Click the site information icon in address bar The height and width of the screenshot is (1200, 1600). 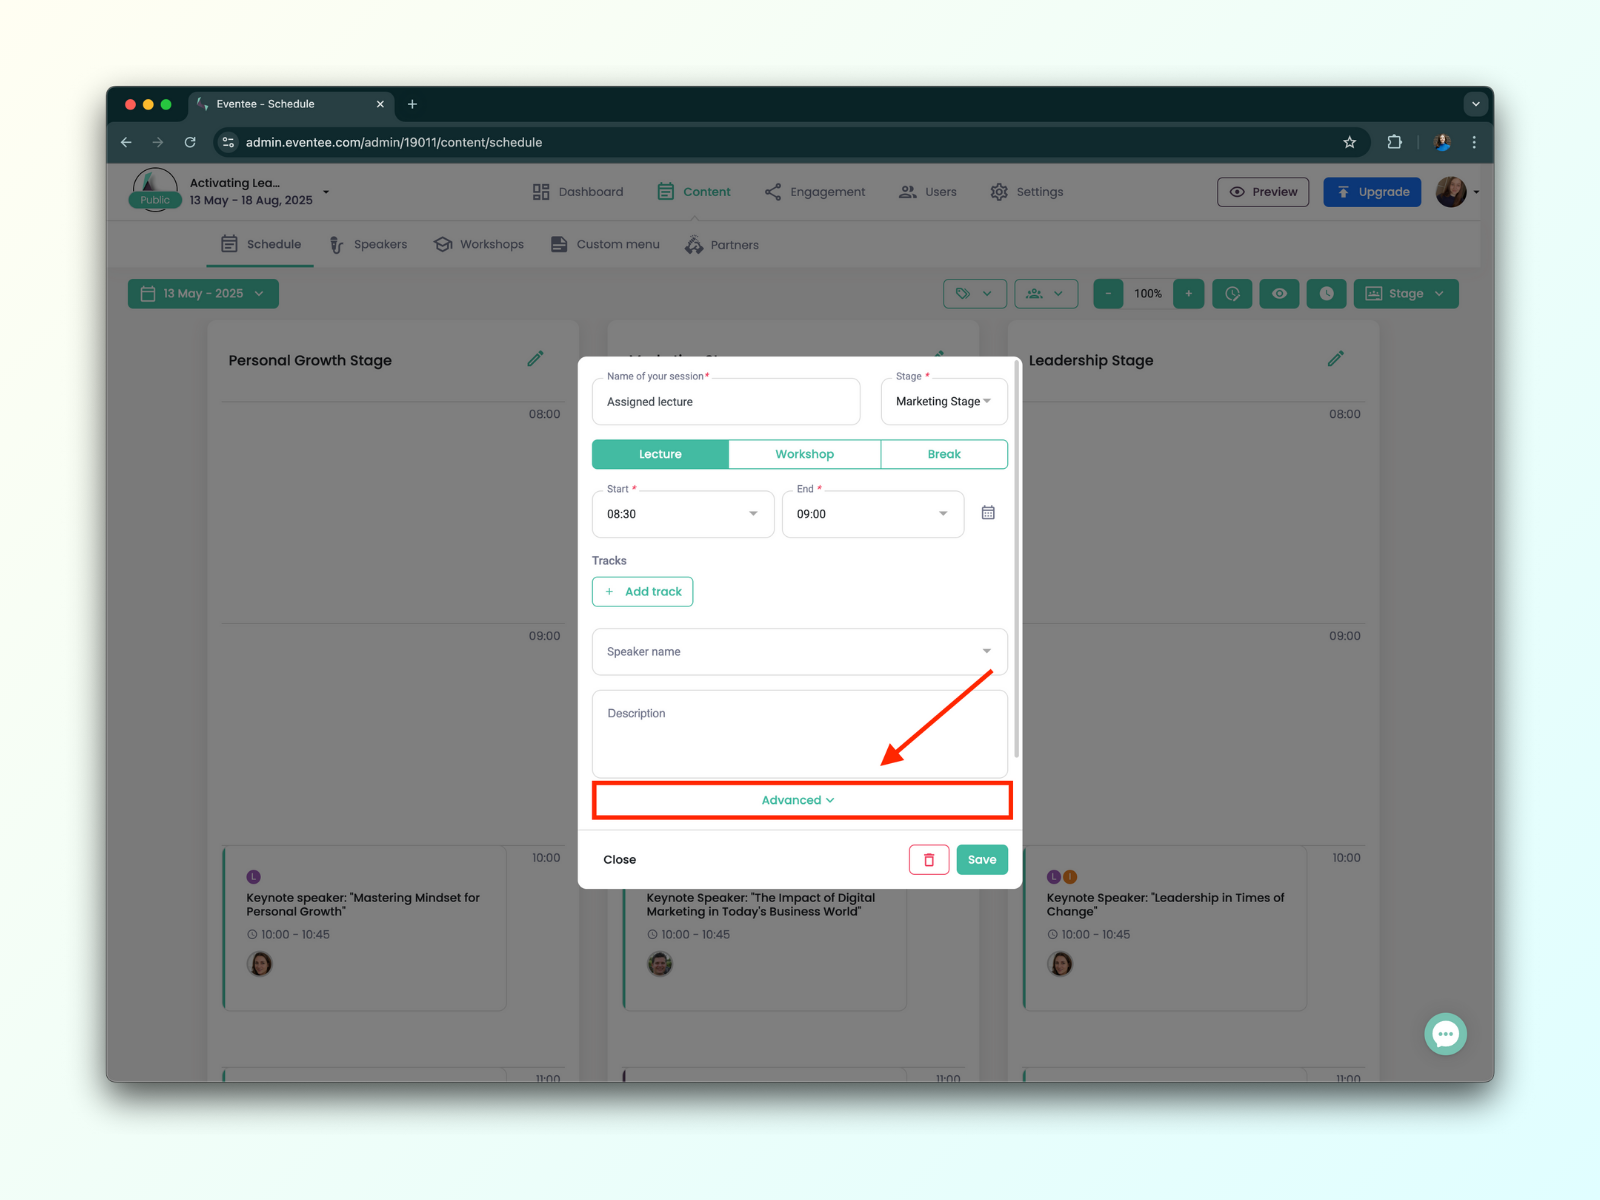pyautogui.click(x=228, y=142)
